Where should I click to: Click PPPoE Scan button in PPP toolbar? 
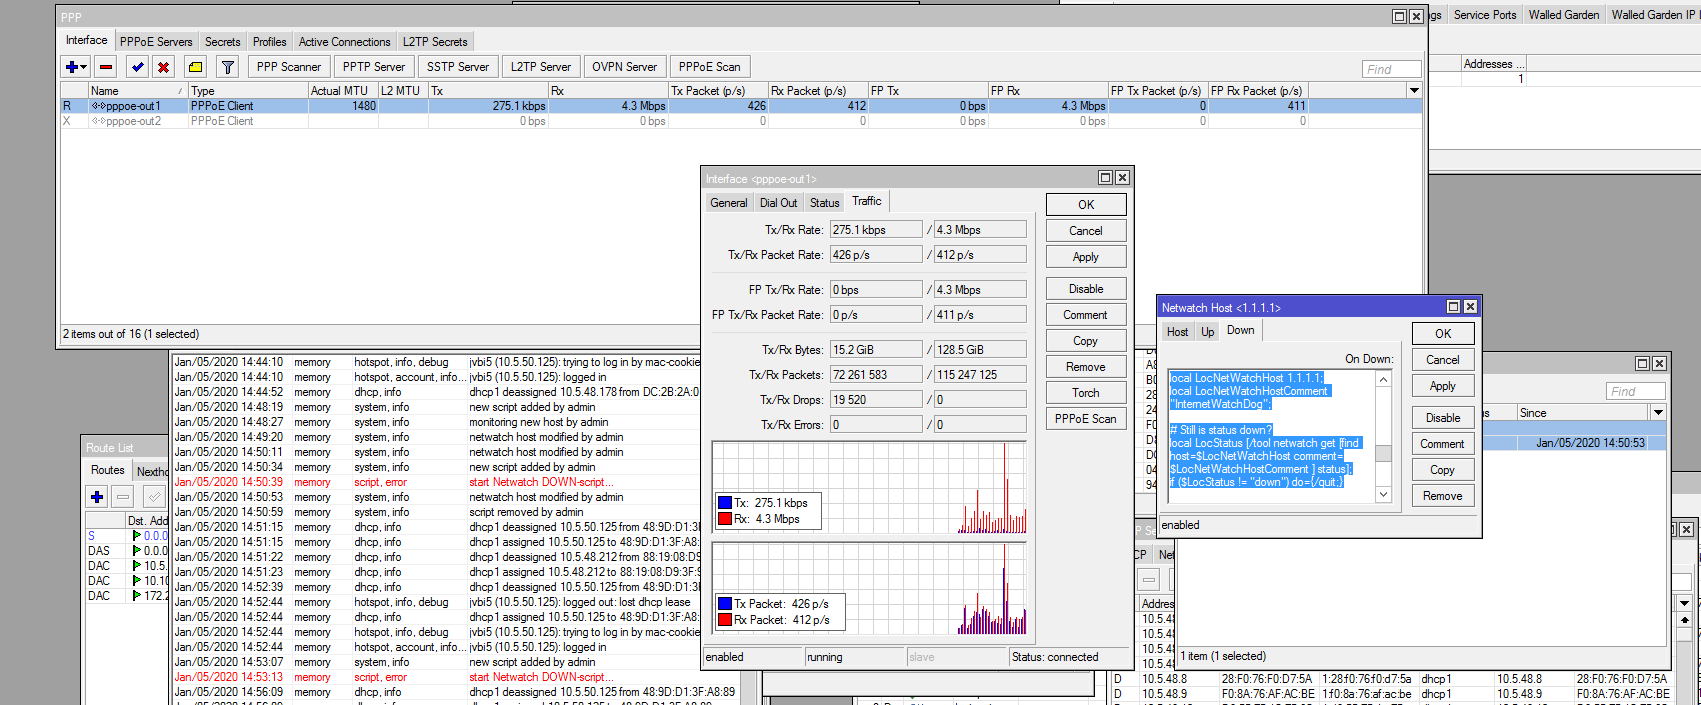pyautogui.click(x=709, y=67)
